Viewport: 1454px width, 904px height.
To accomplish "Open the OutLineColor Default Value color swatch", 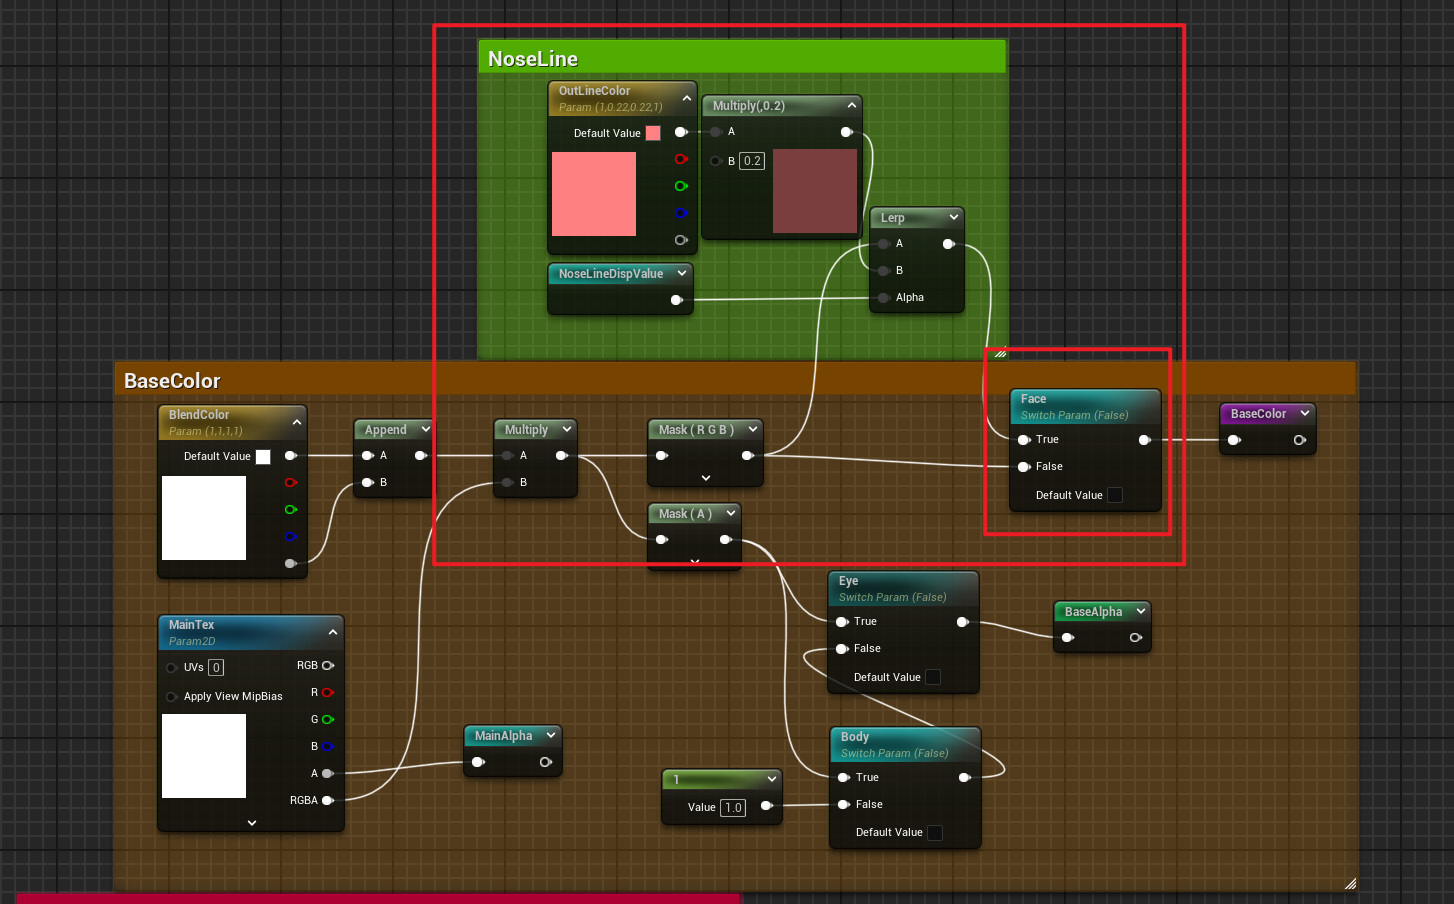I will click(653, 133).
